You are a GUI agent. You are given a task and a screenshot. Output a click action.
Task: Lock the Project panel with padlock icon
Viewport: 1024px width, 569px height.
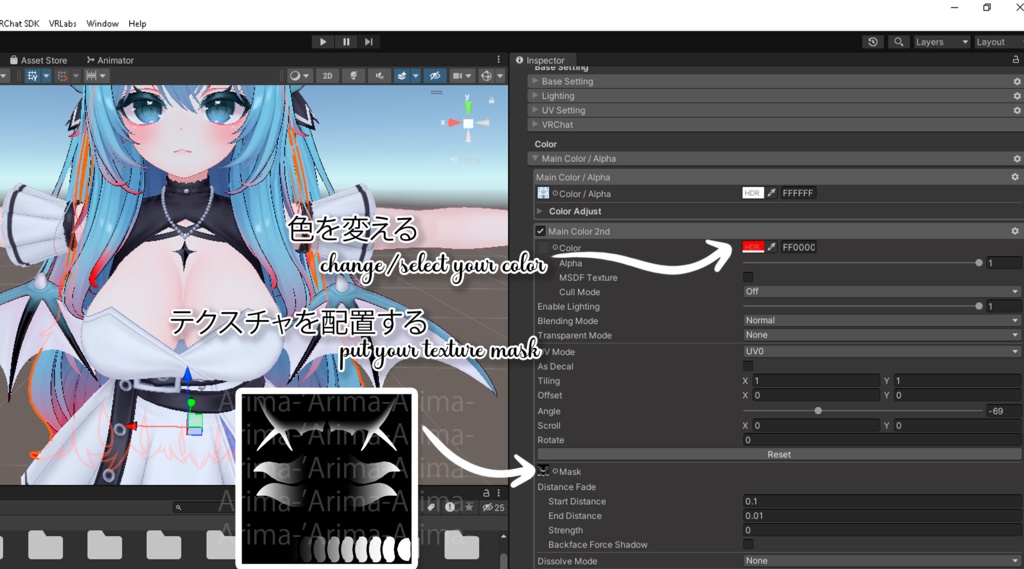[x=486, y=493]
